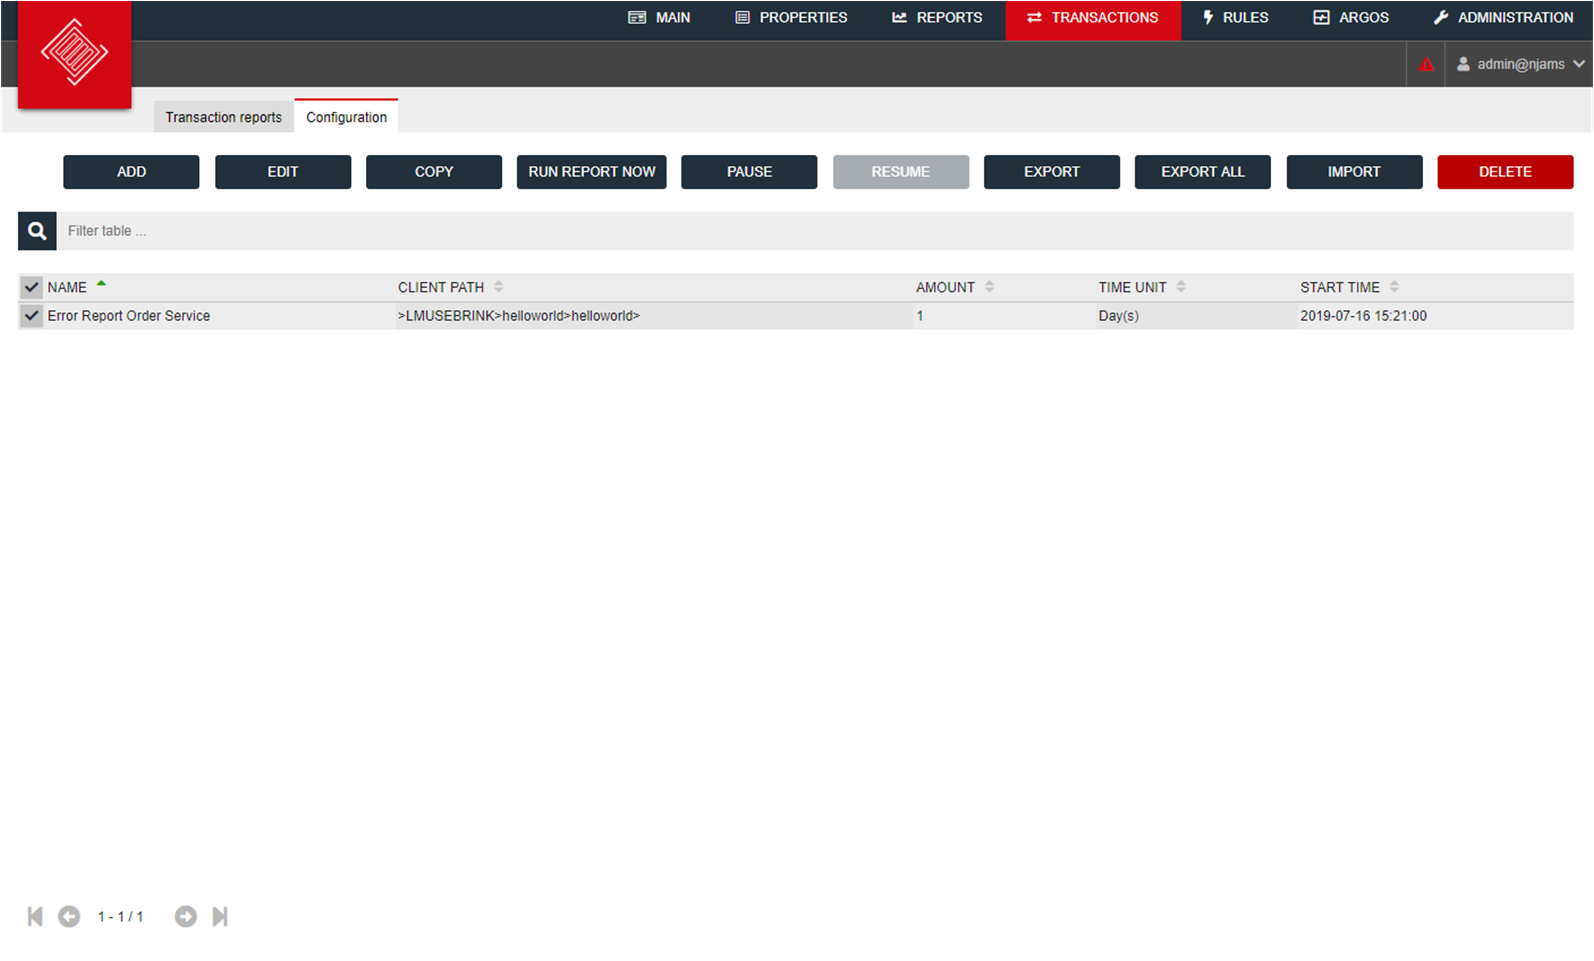Click the 1 - 1 / 1 page indicator

[121, 917]
